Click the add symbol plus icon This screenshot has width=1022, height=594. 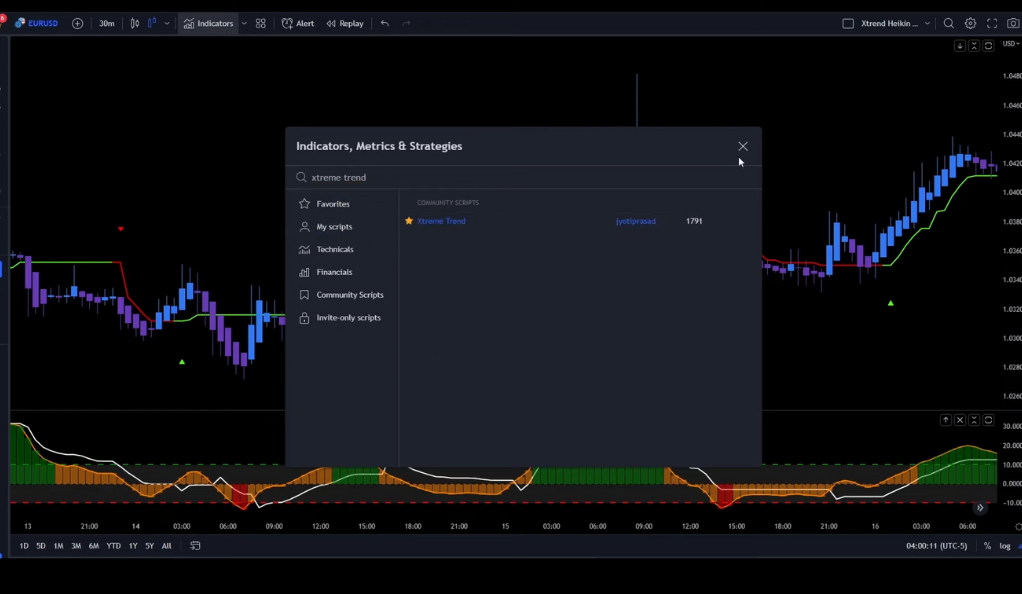pos(78,23)
